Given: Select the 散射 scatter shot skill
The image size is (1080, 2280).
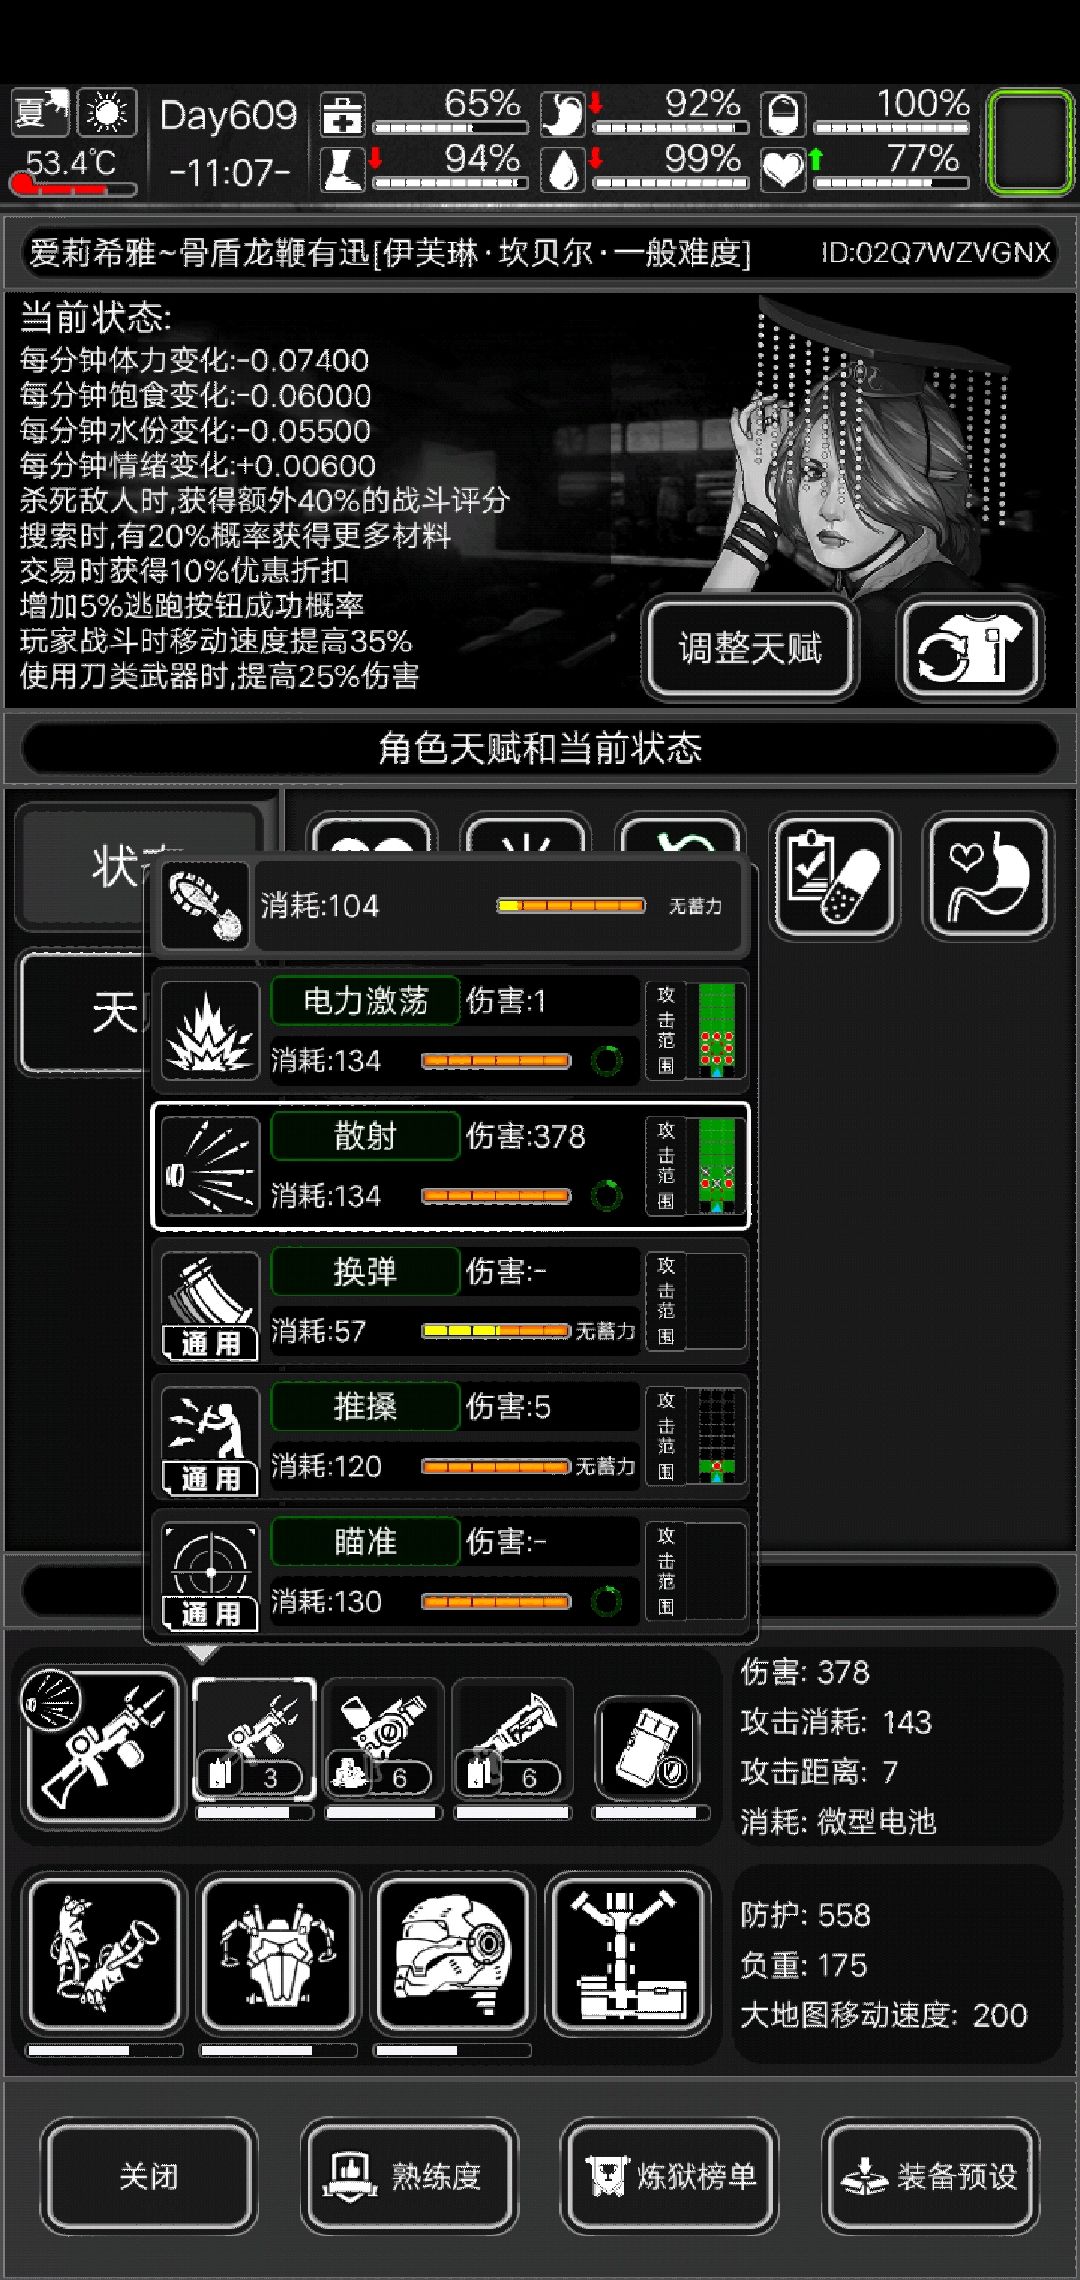Looking at the screenshot, I should (x=450, y=1166).
